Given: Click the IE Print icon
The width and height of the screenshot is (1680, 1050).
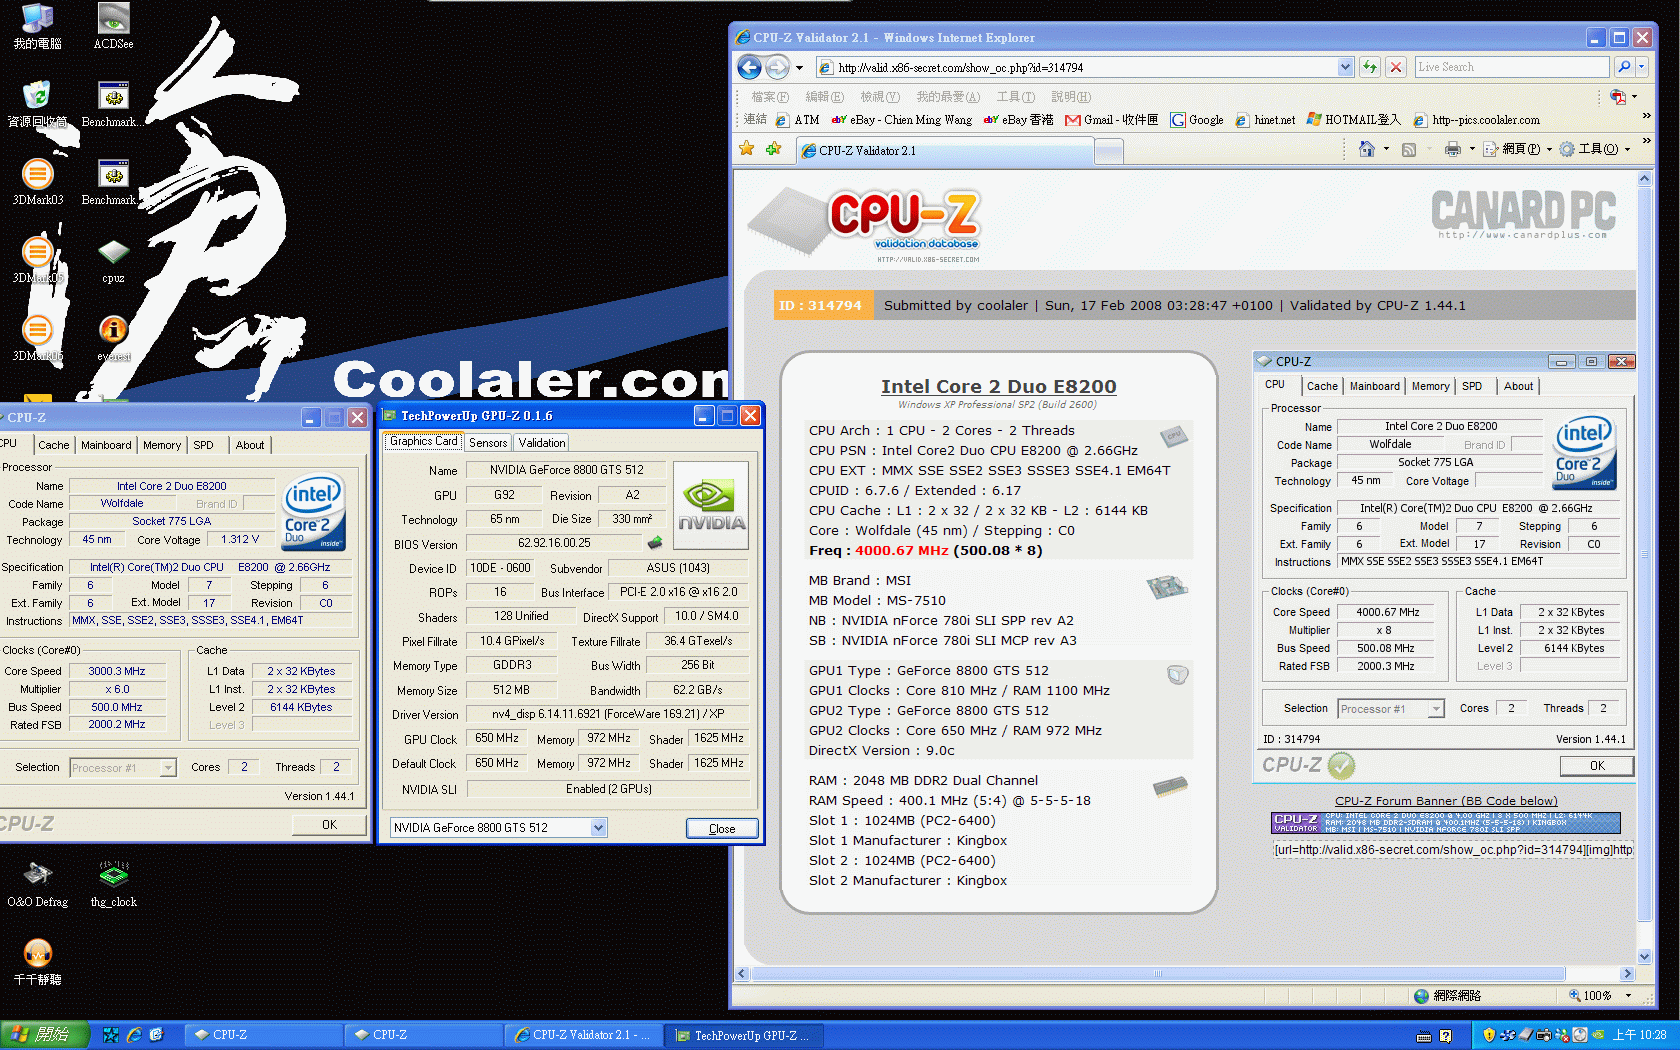Looking at the screenshot, I should pyautogui.click(x=1452, y=149).
